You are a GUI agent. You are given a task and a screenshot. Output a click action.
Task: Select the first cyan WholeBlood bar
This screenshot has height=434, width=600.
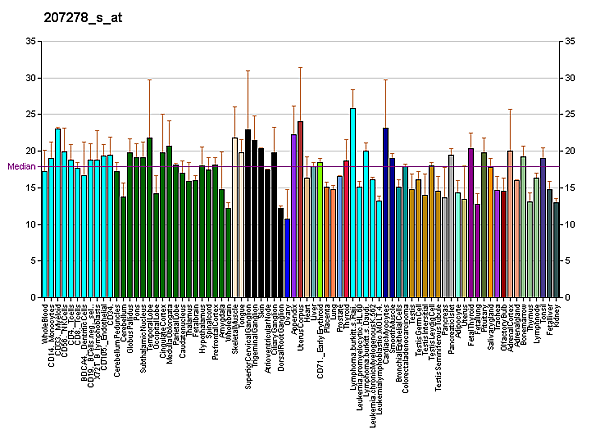coord(45,234)
